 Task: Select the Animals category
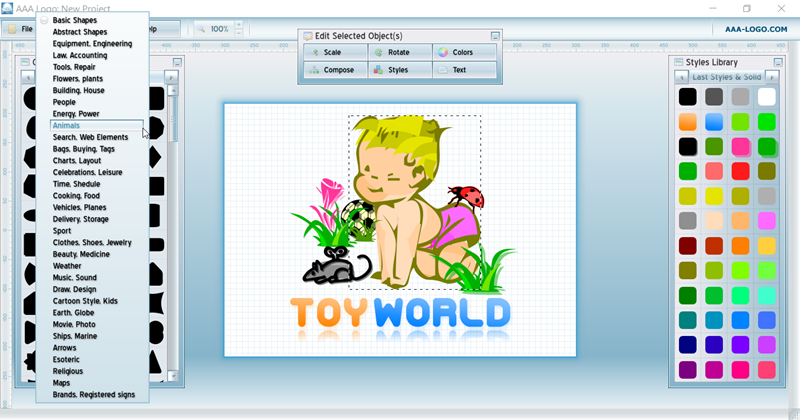pyautogui.click(x=96, y=126)
